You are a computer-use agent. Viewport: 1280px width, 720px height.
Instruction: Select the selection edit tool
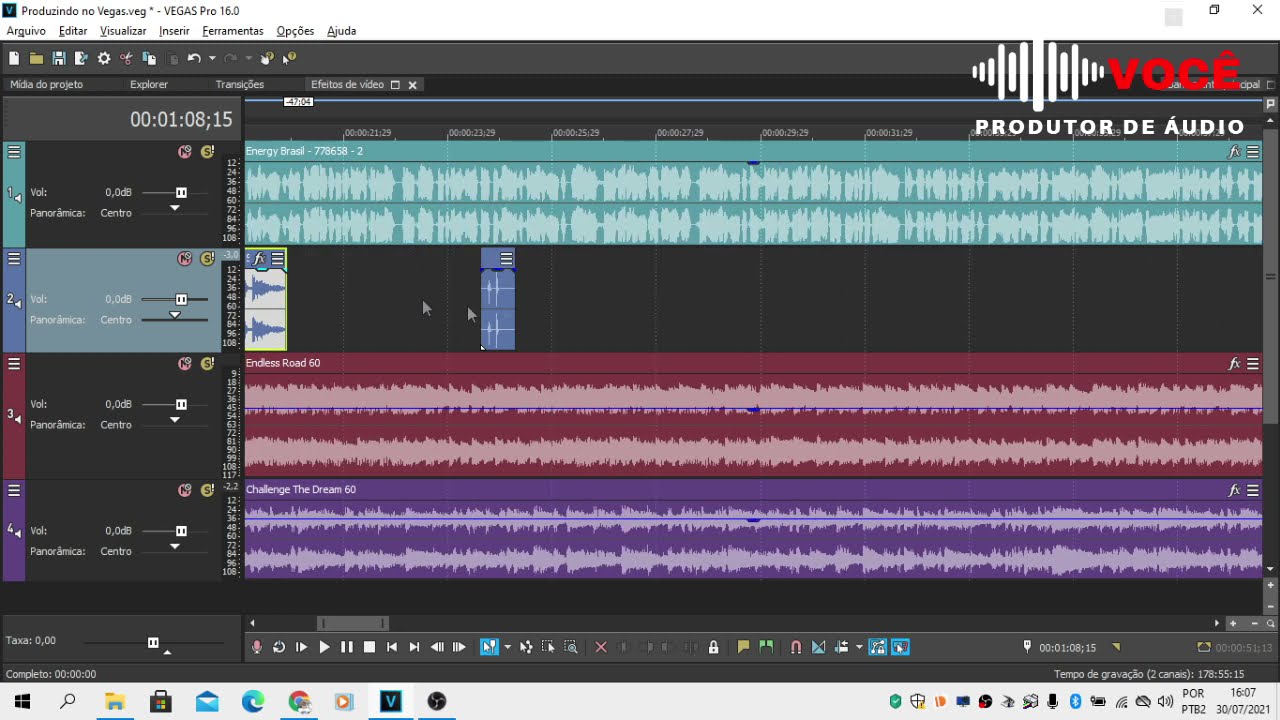[x=549, y=647]
